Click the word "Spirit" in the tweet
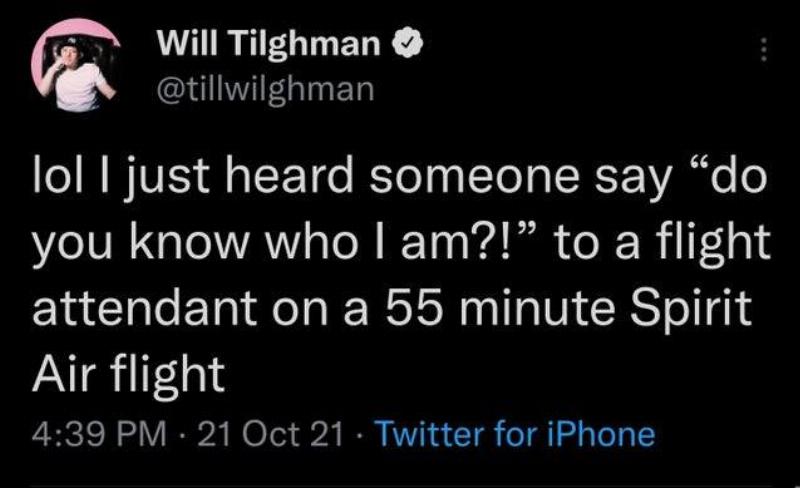800x488 pixels. (x=692, y=310)
